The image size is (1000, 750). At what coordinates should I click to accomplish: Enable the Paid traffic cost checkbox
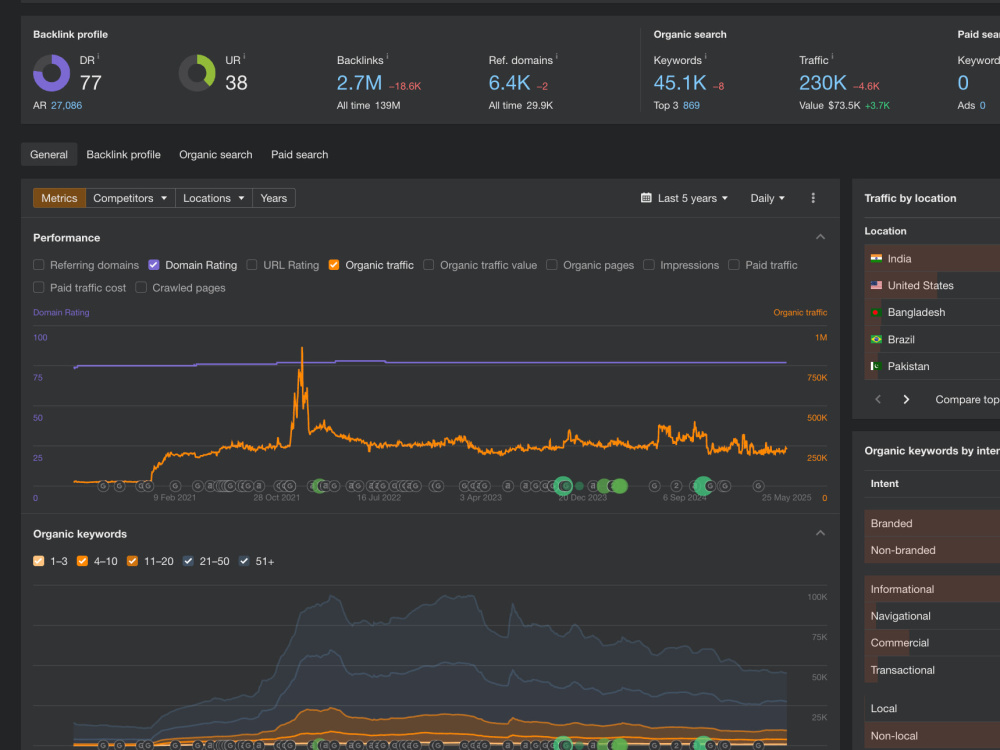pyautogui.click(x=39, y=288)
